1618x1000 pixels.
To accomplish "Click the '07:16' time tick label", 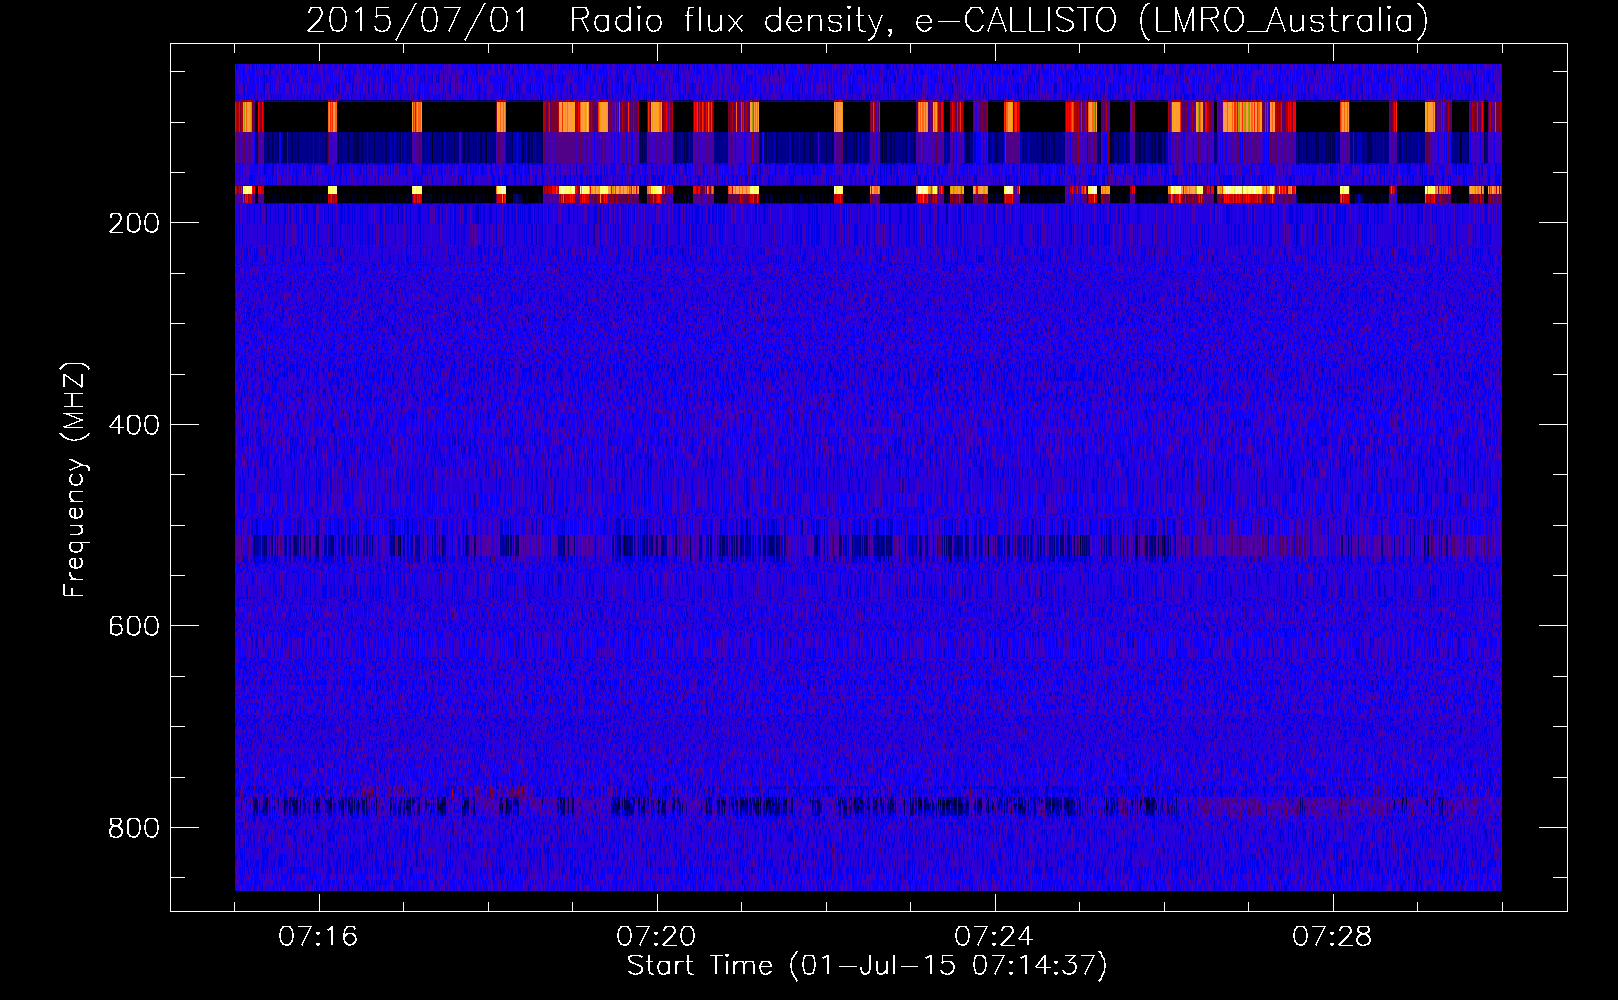I will pyautogui.click(x=318, y=937).
